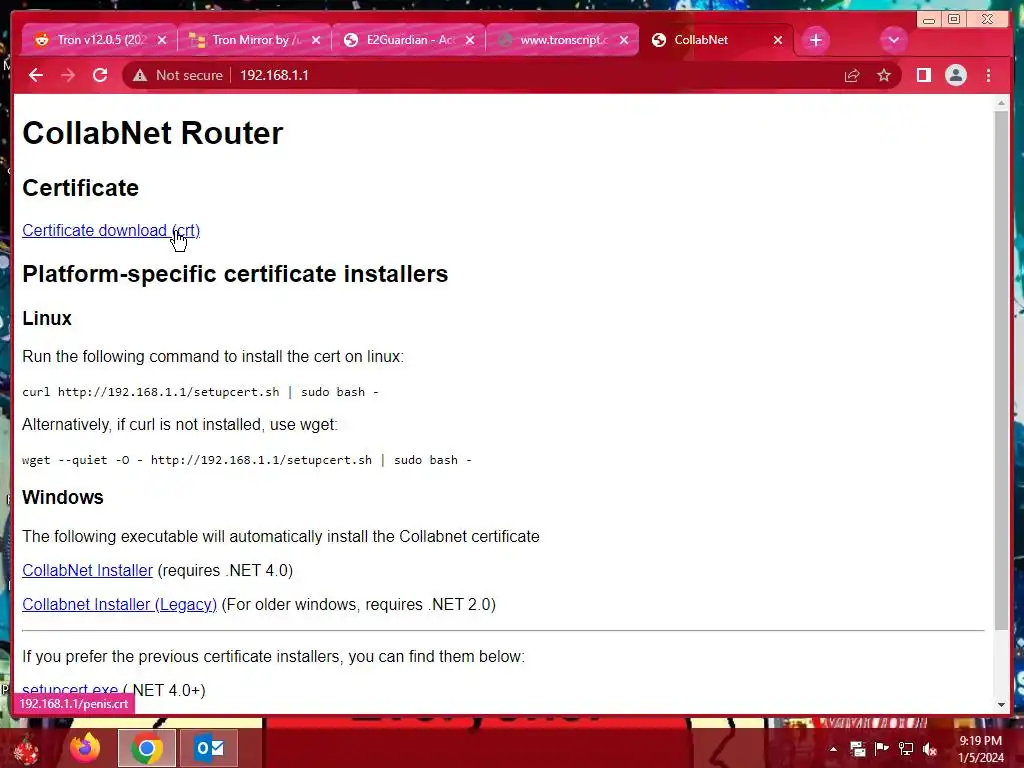Screen dimensions: 1024x768
Task: Open Outlook from the taskbar
Action: (x=210, y=748)
